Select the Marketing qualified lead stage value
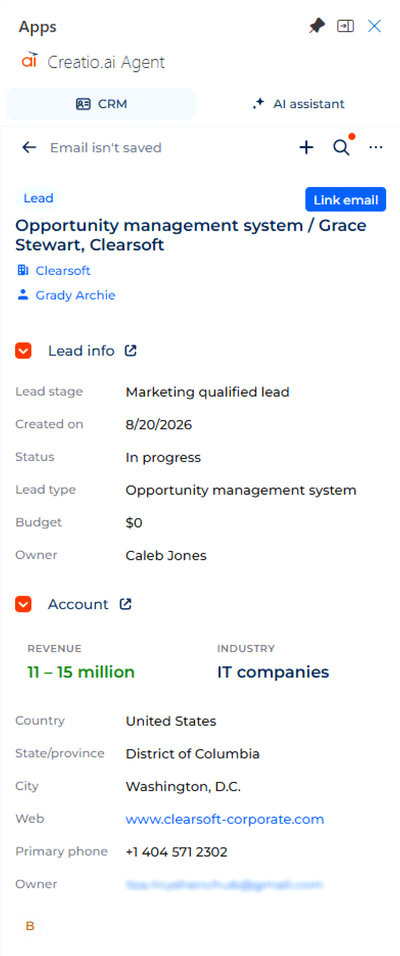Screen dimensions: 400x956 [207, 392]
